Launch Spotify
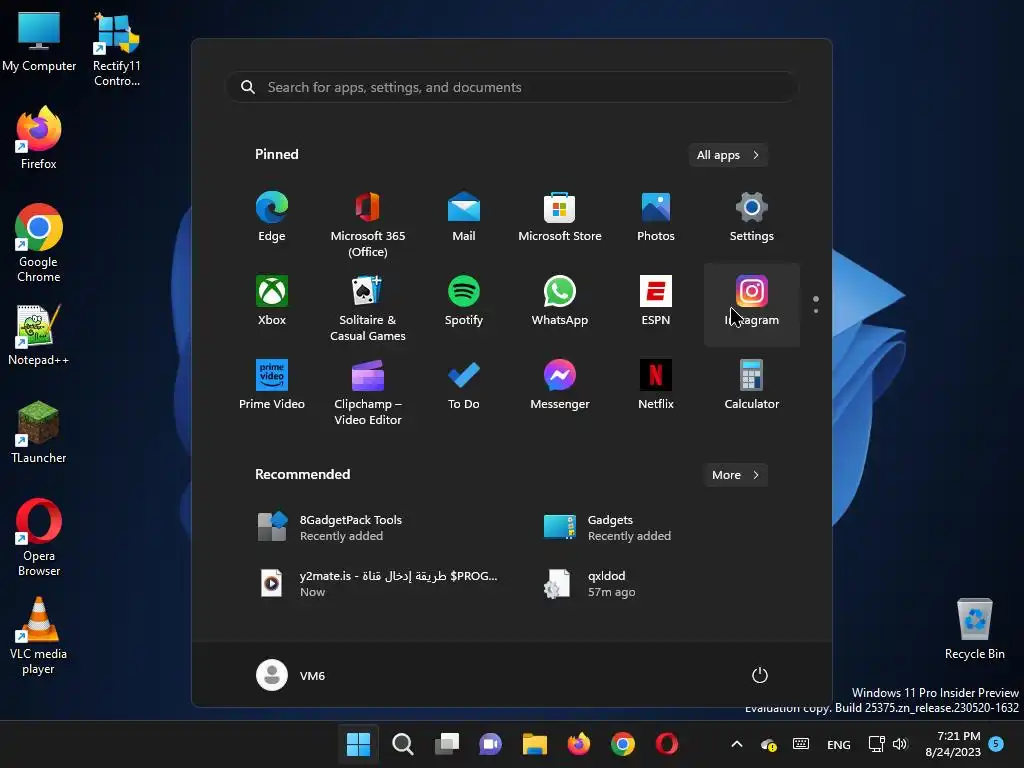This screenshot has width=1024, height=768. coord(464,302)
